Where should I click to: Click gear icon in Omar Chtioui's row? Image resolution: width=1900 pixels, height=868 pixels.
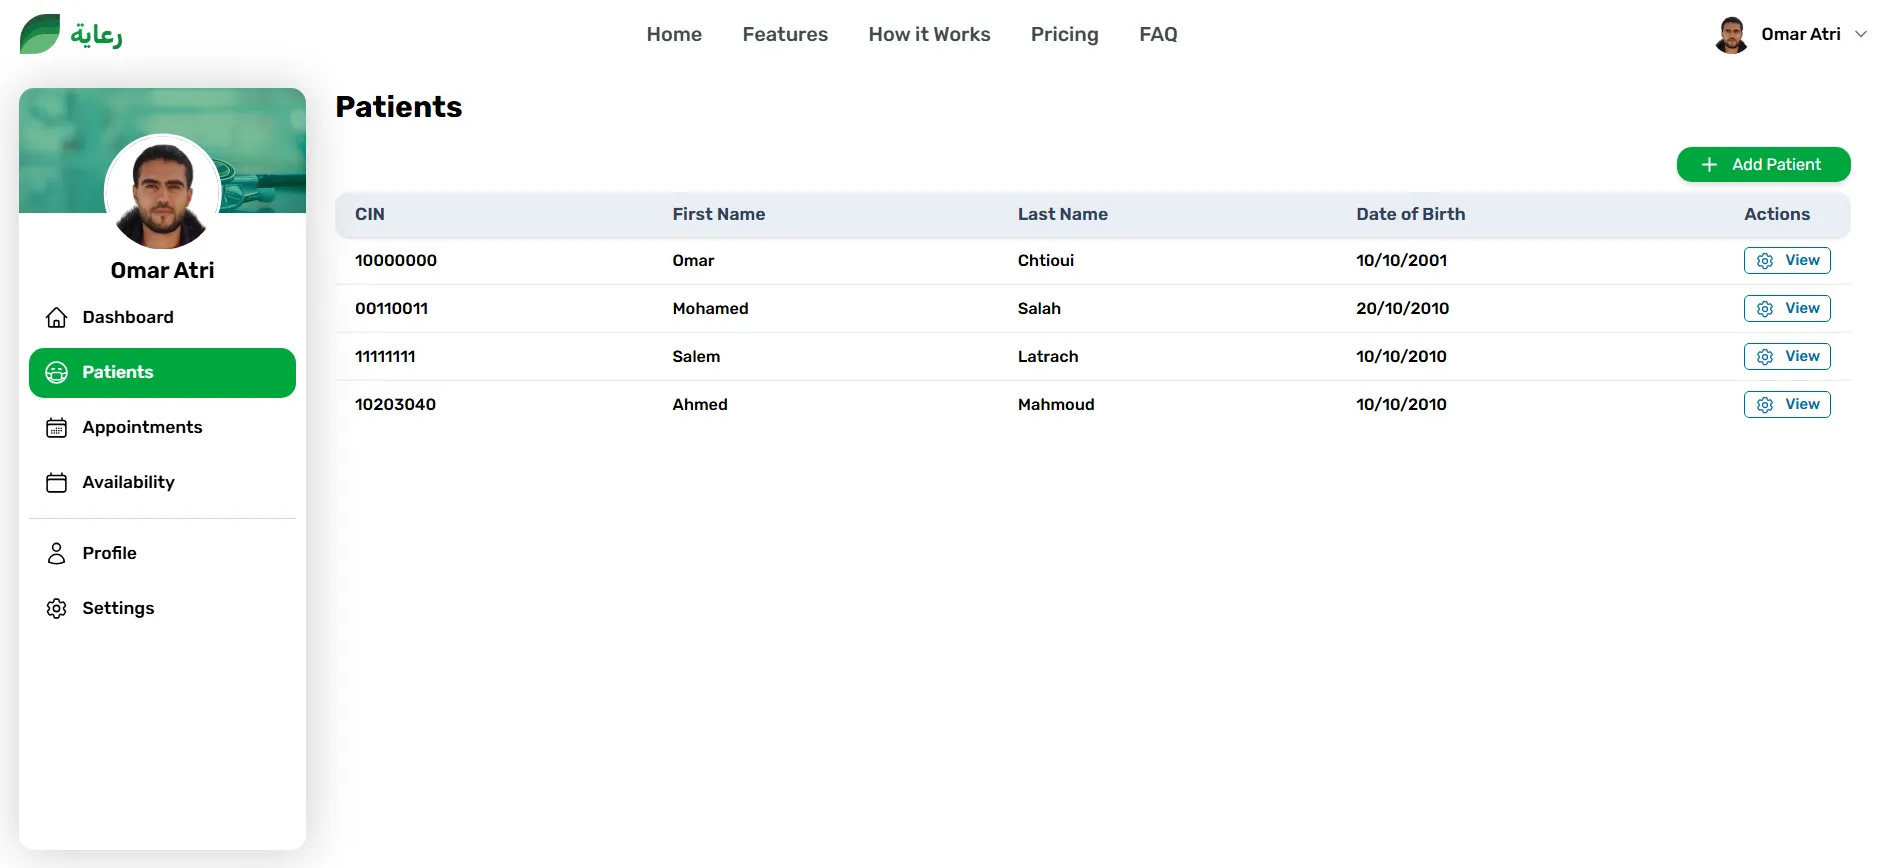[1765, 261]
